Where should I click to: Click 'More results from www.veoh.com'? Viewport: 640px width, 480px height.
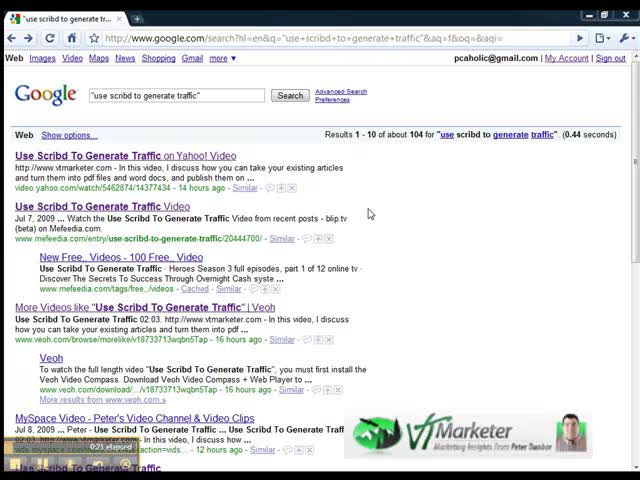[x=103, y=400]
